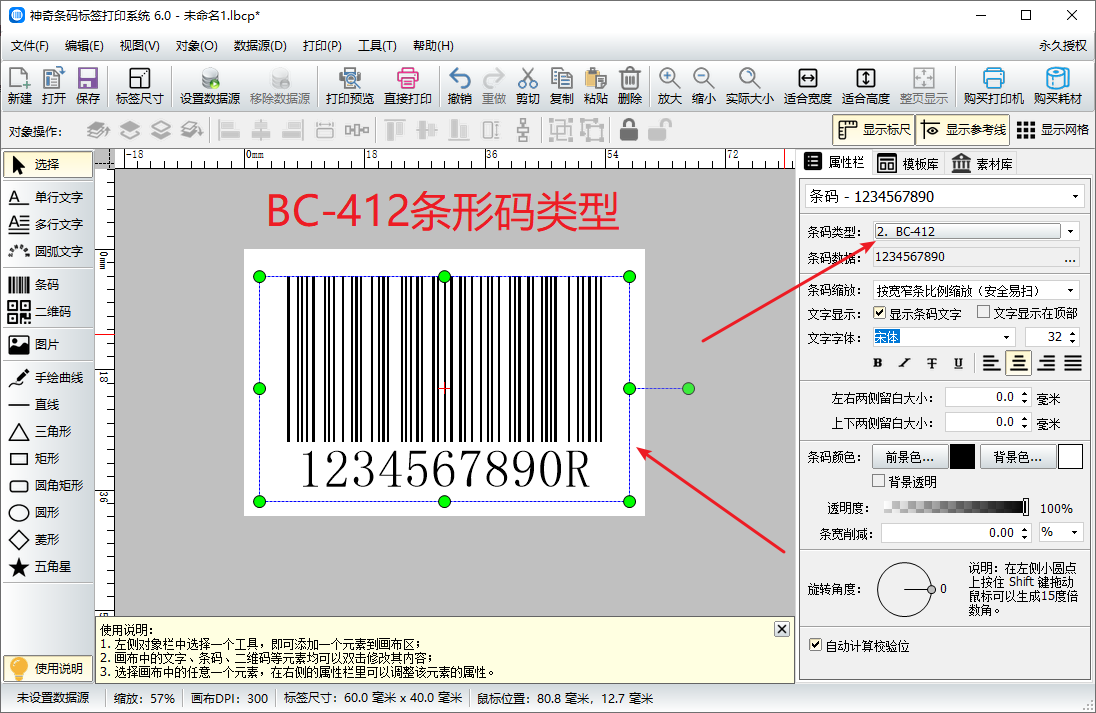Toggle 显示标尺 ruler display
The width and height of the screenshot is (1096, 713).
874,129
